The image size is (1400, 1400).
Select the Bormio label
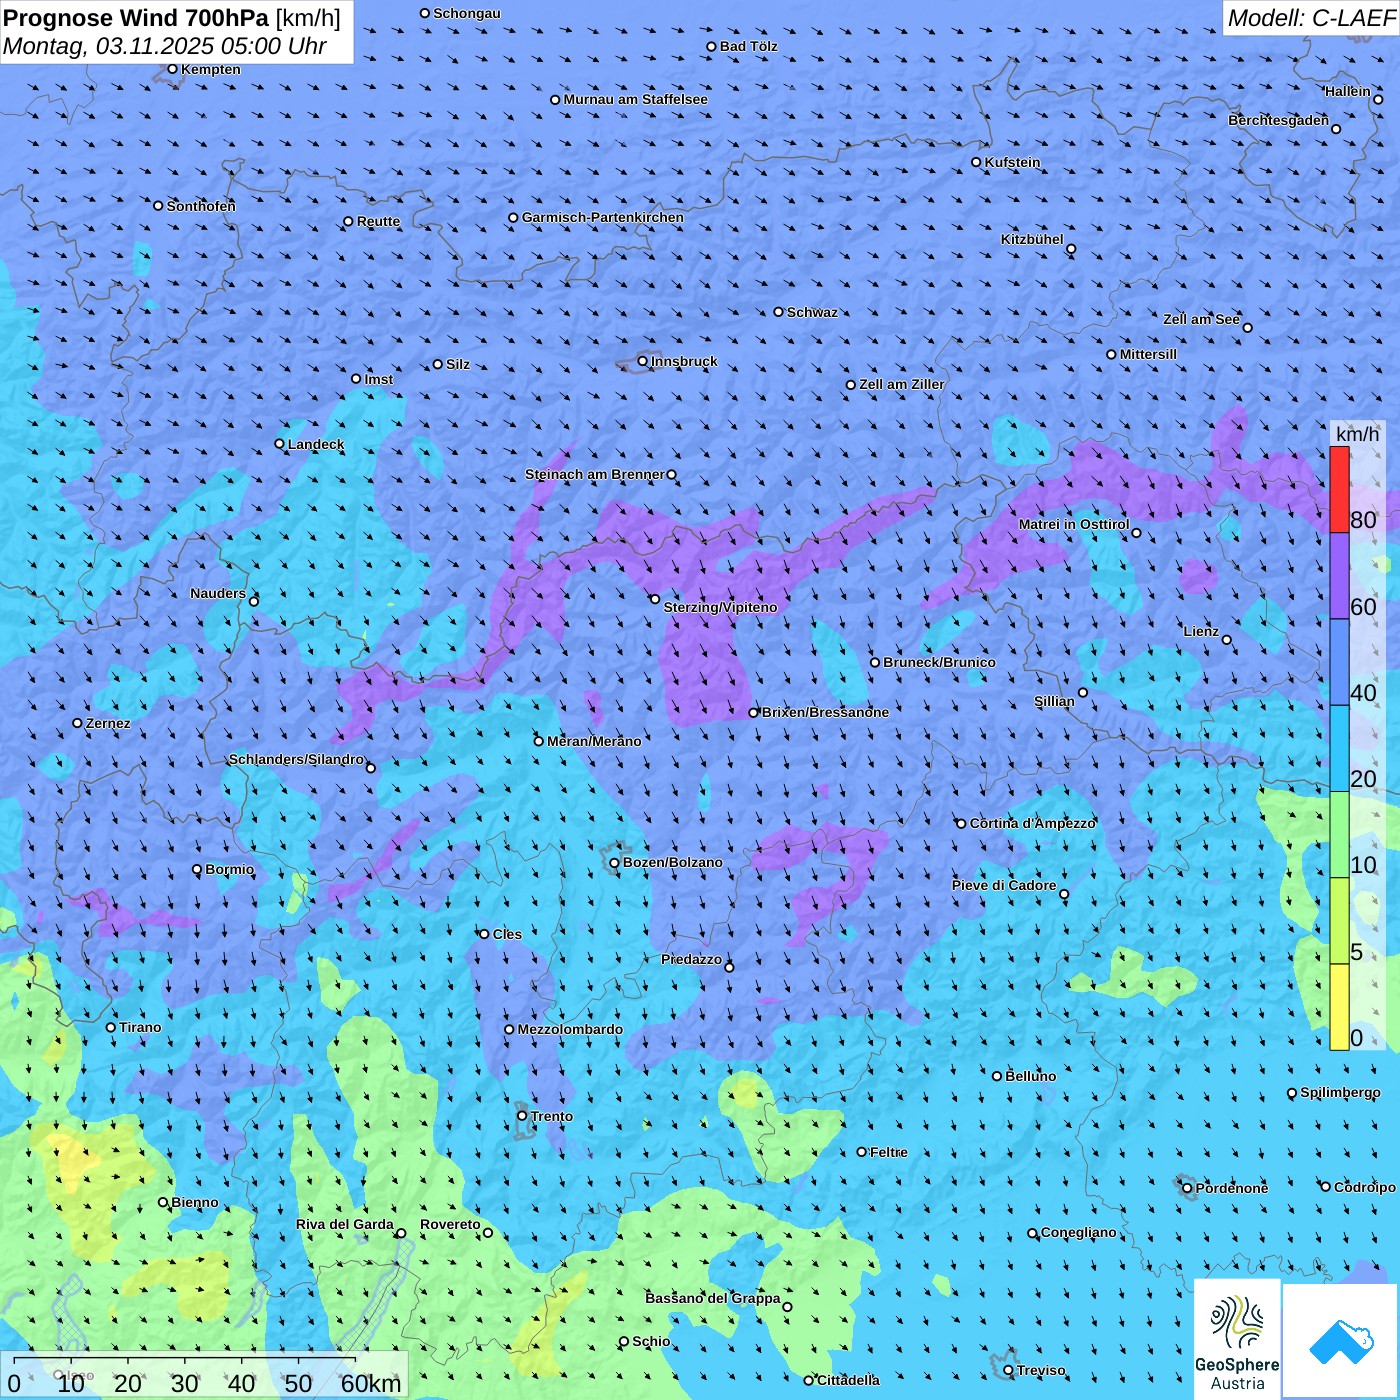coord(230,869)
